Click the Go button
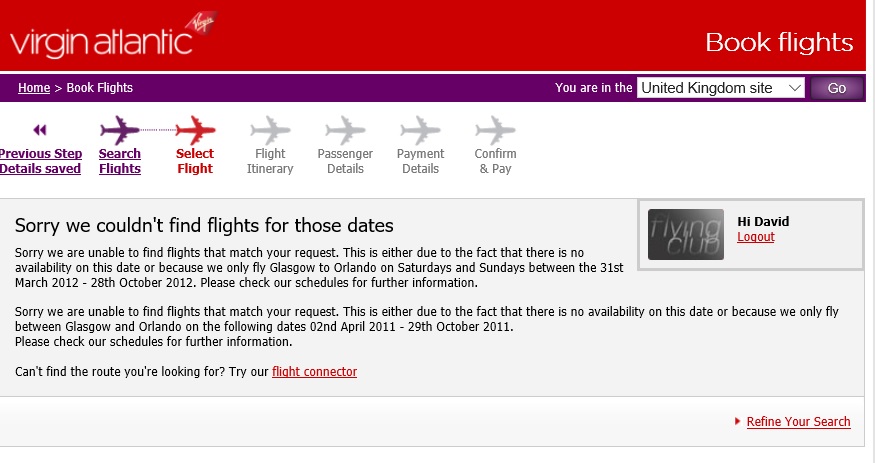The height and width of the screenshot is (463, 875). click(x=836, y=88)
